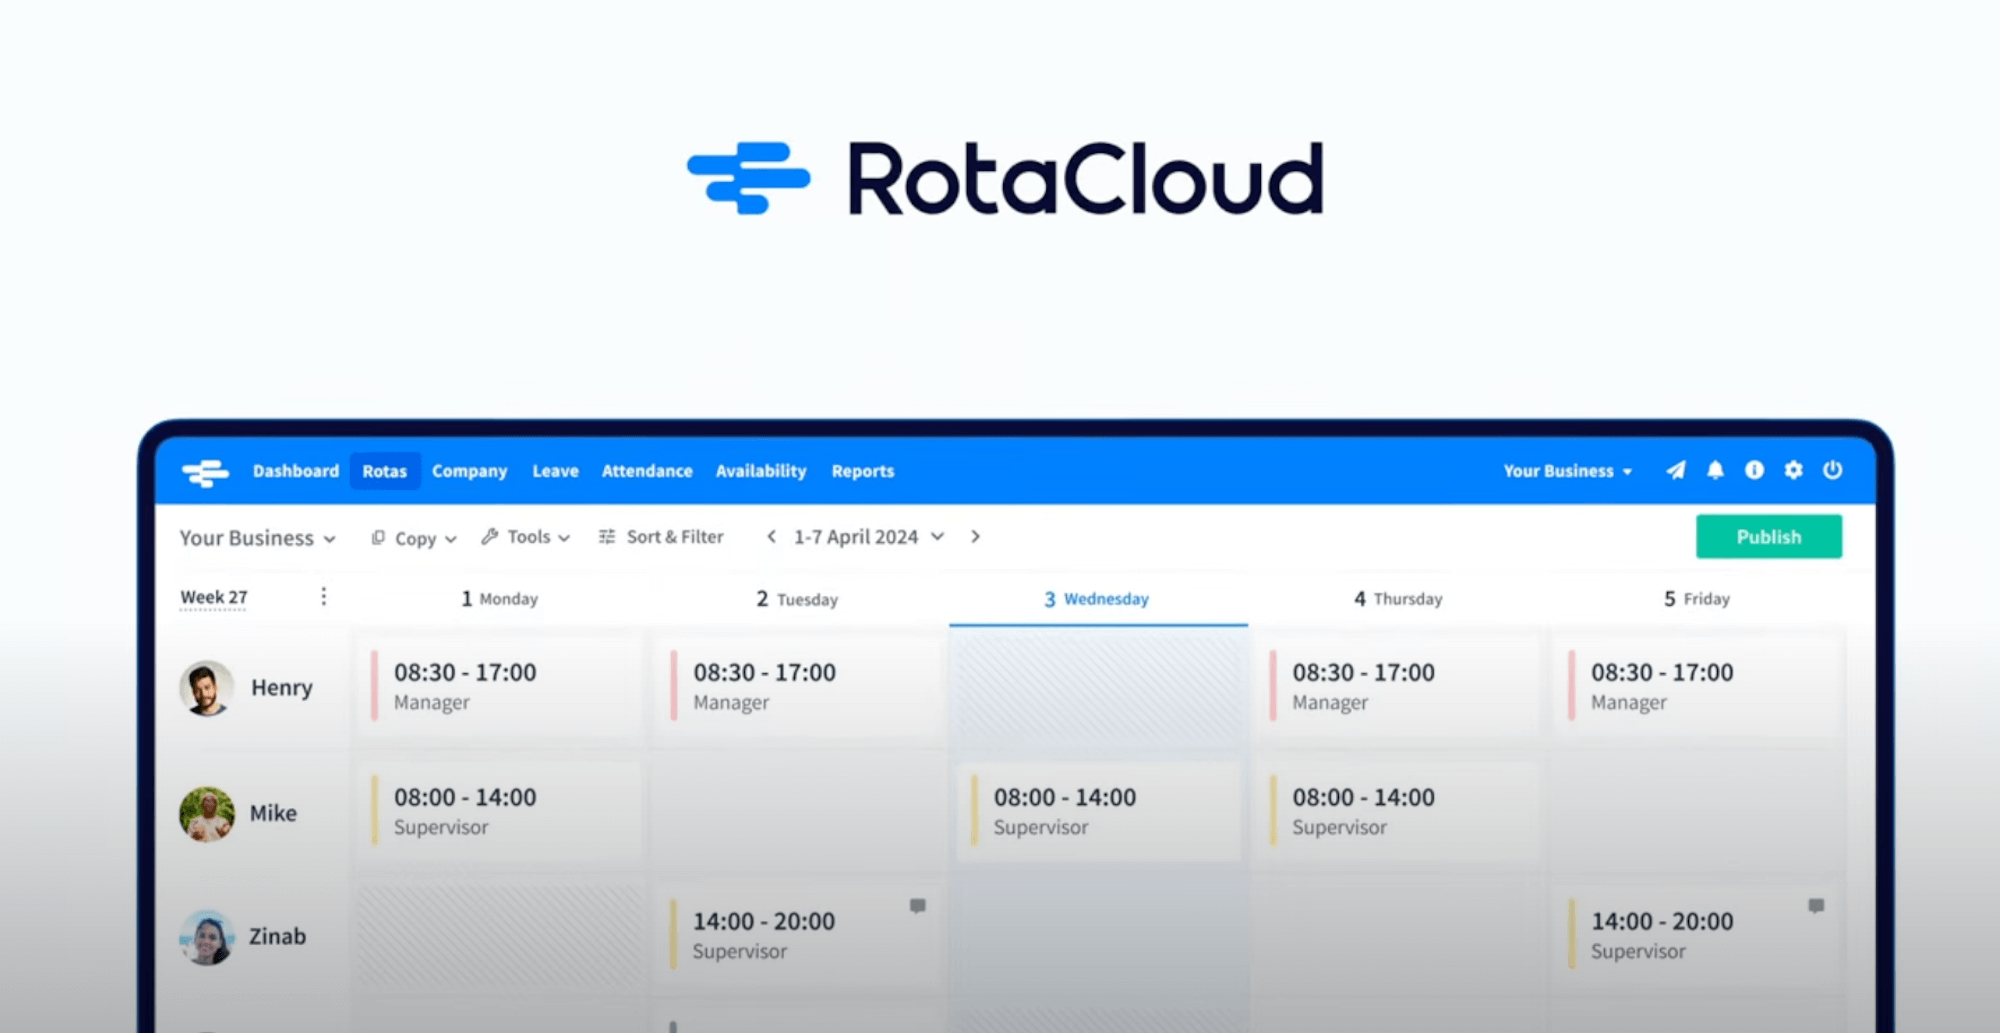
Task: Switch to the Attendance tab
Action: point(647,471)
